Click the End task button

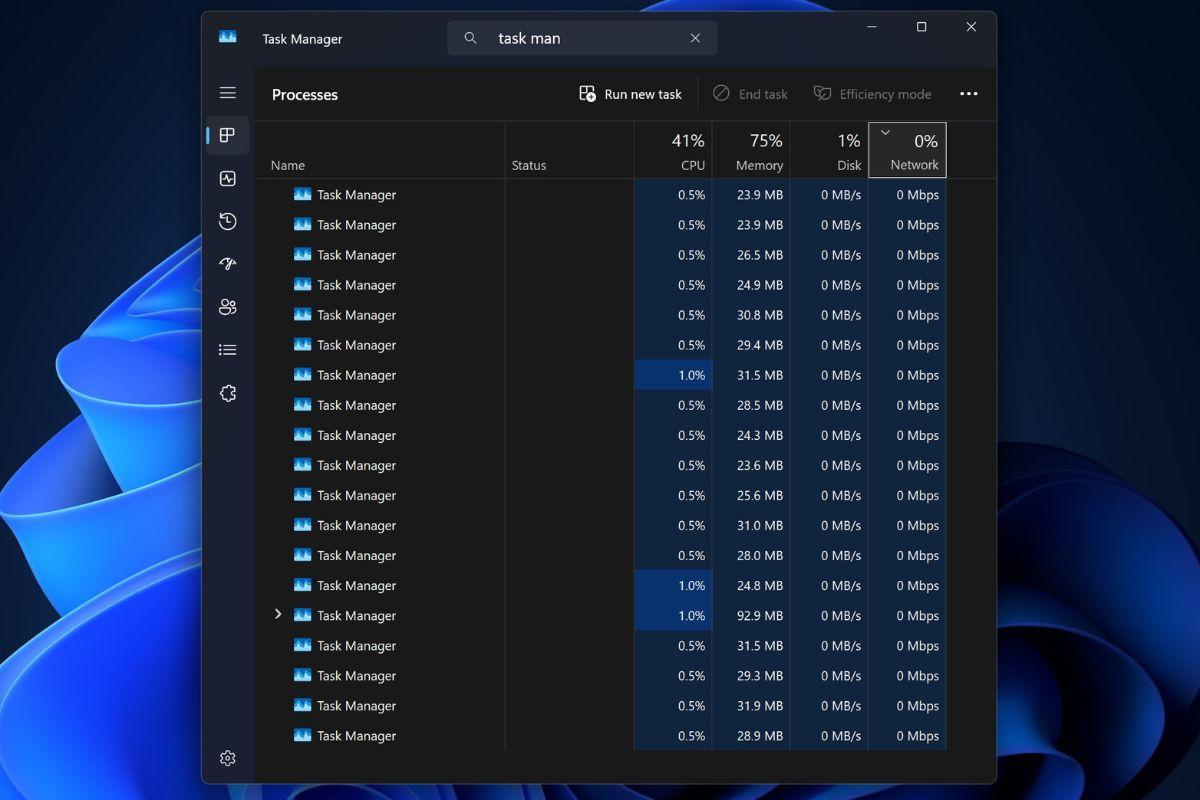tap(750, 93)
